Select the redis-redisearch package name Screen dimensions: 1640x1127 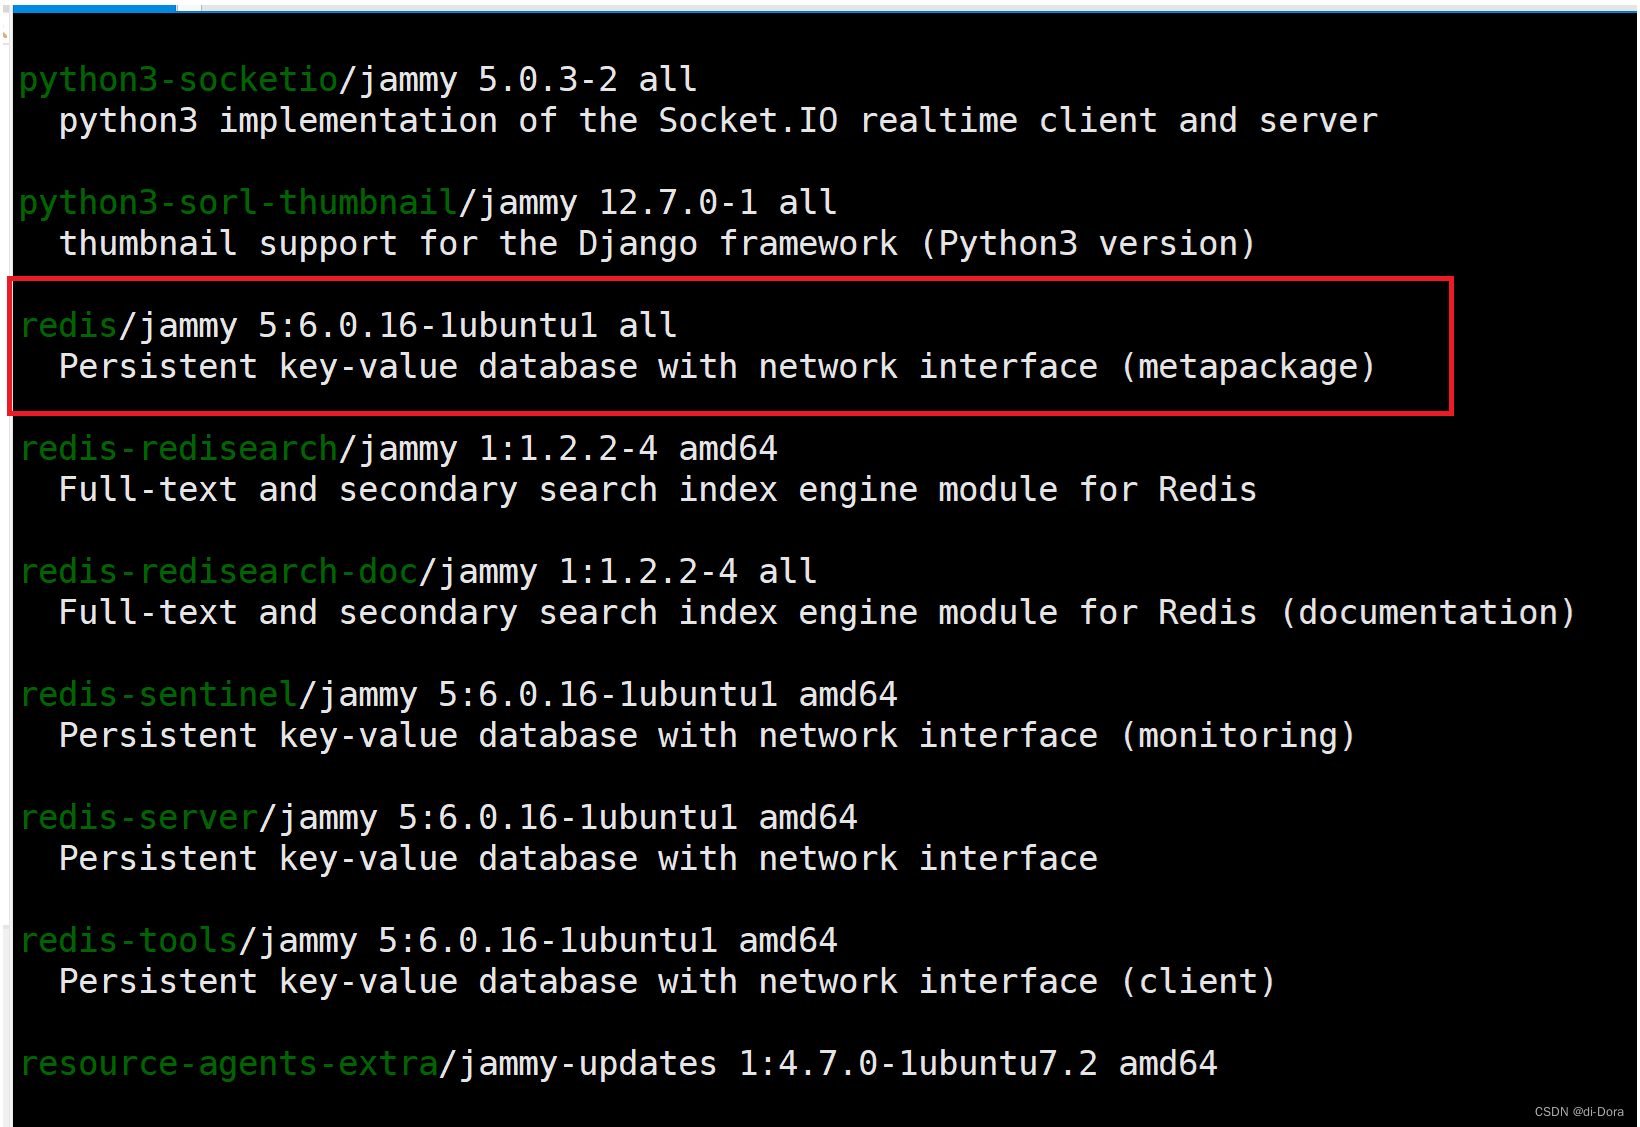click(x=179, y=449)
